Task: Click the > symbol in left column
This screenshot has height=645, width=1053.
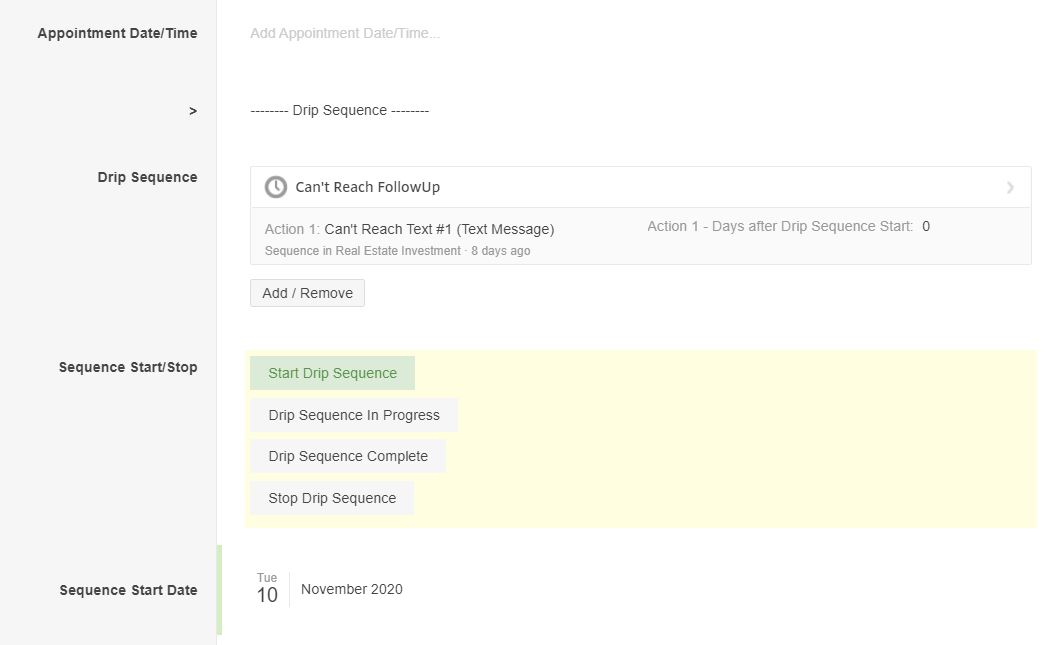Action: [x=193, y=111]
